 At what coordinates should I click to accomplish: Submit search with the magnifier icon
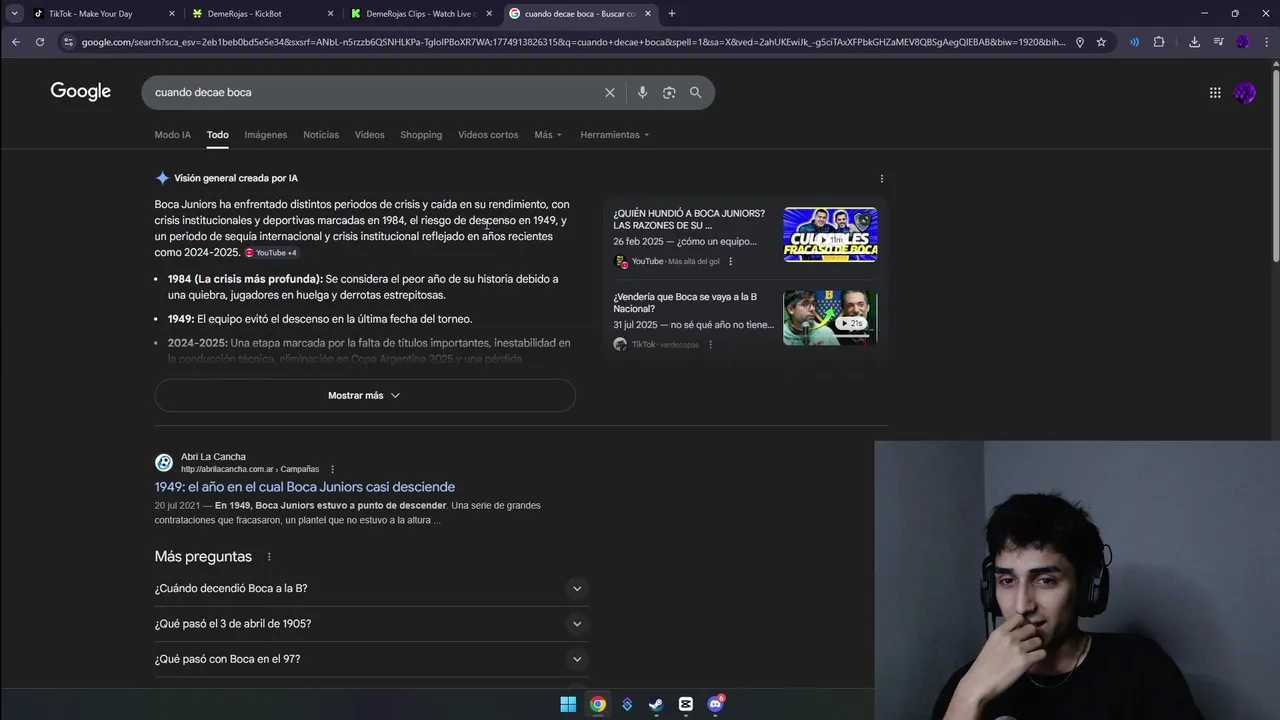point(696,92)
